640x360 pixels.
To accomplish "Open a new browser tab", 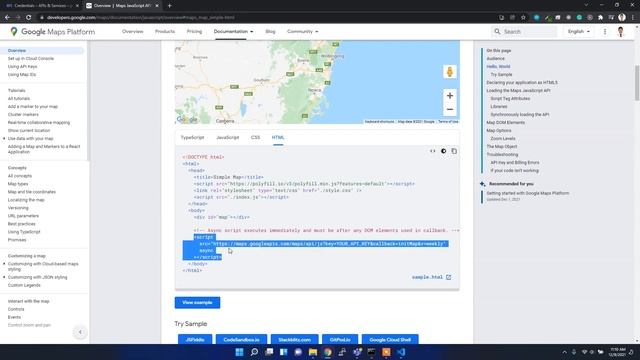I will (169, 6).
